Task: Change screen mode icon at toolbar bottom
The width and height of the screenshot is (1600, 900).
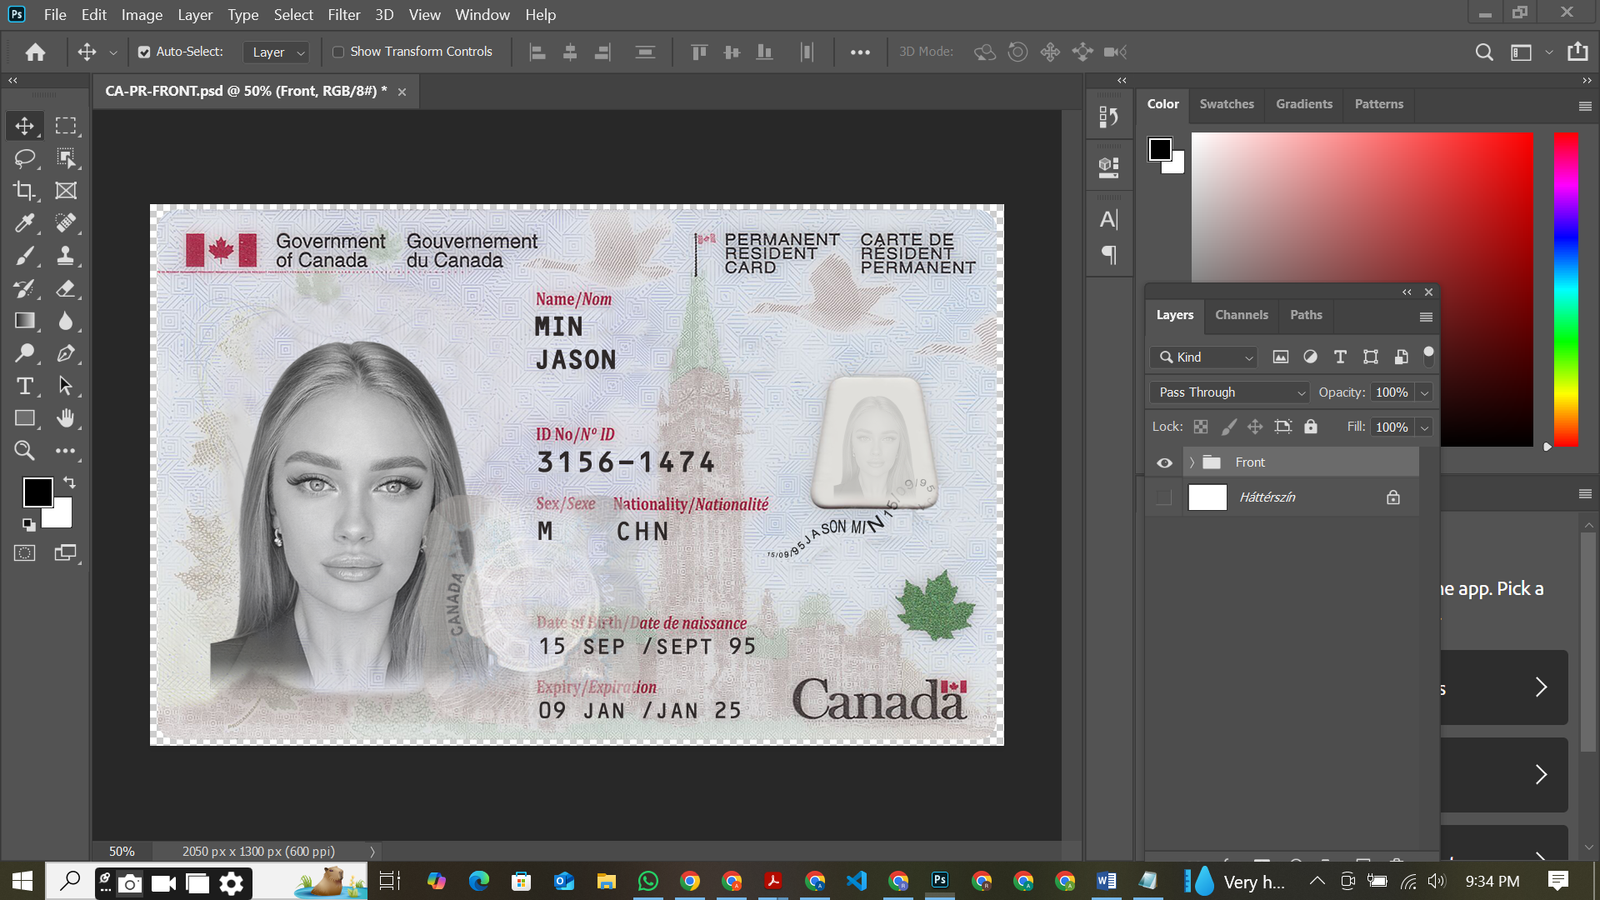Action: pyautogui.click(x=66, y=553)
